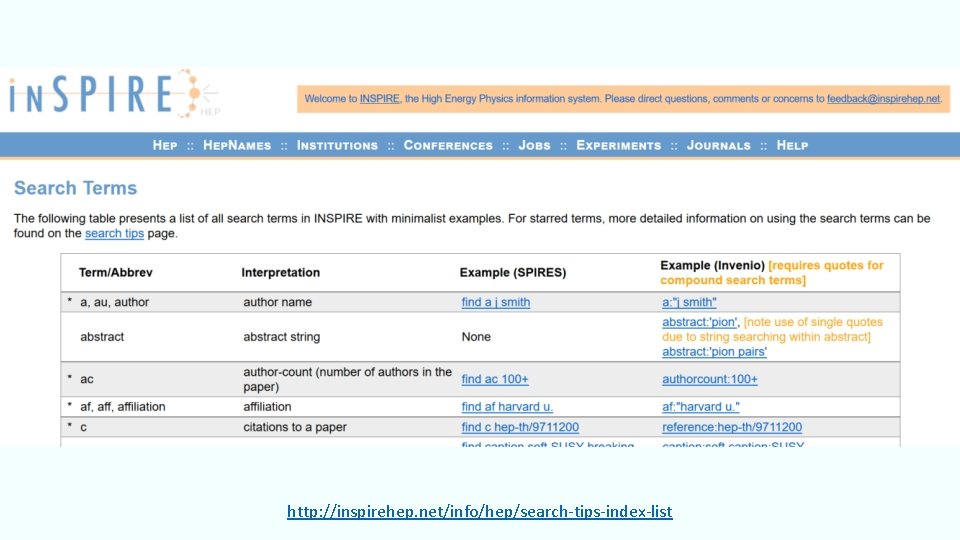Go to the Journals section
The image size is (960, 540).
tap(718, 145)
